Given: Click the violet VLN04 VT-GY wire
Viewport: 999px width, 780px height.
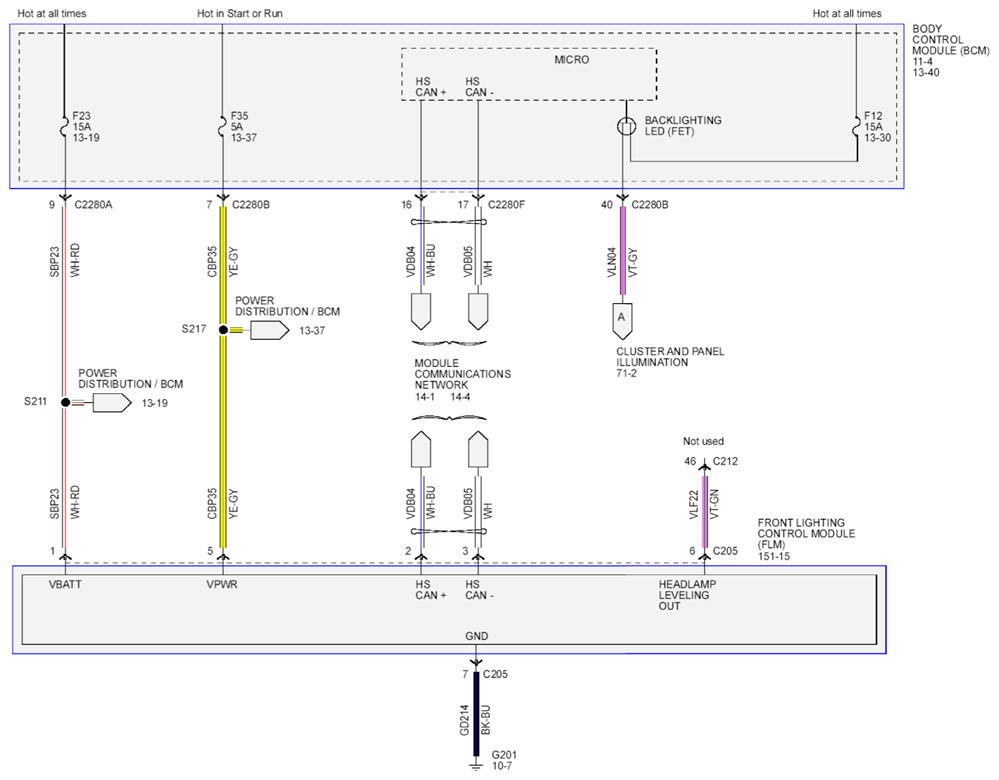Looking at the screenshot, I should click(622, 250).
